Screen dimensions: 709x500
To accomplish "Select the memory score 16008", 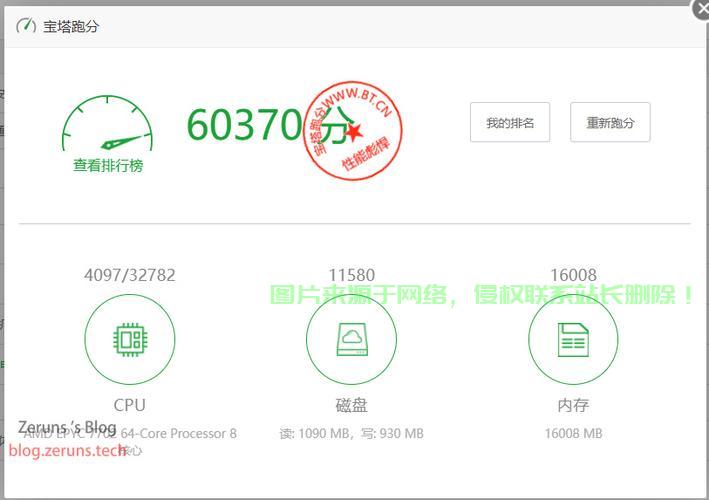I will (573, 275).
